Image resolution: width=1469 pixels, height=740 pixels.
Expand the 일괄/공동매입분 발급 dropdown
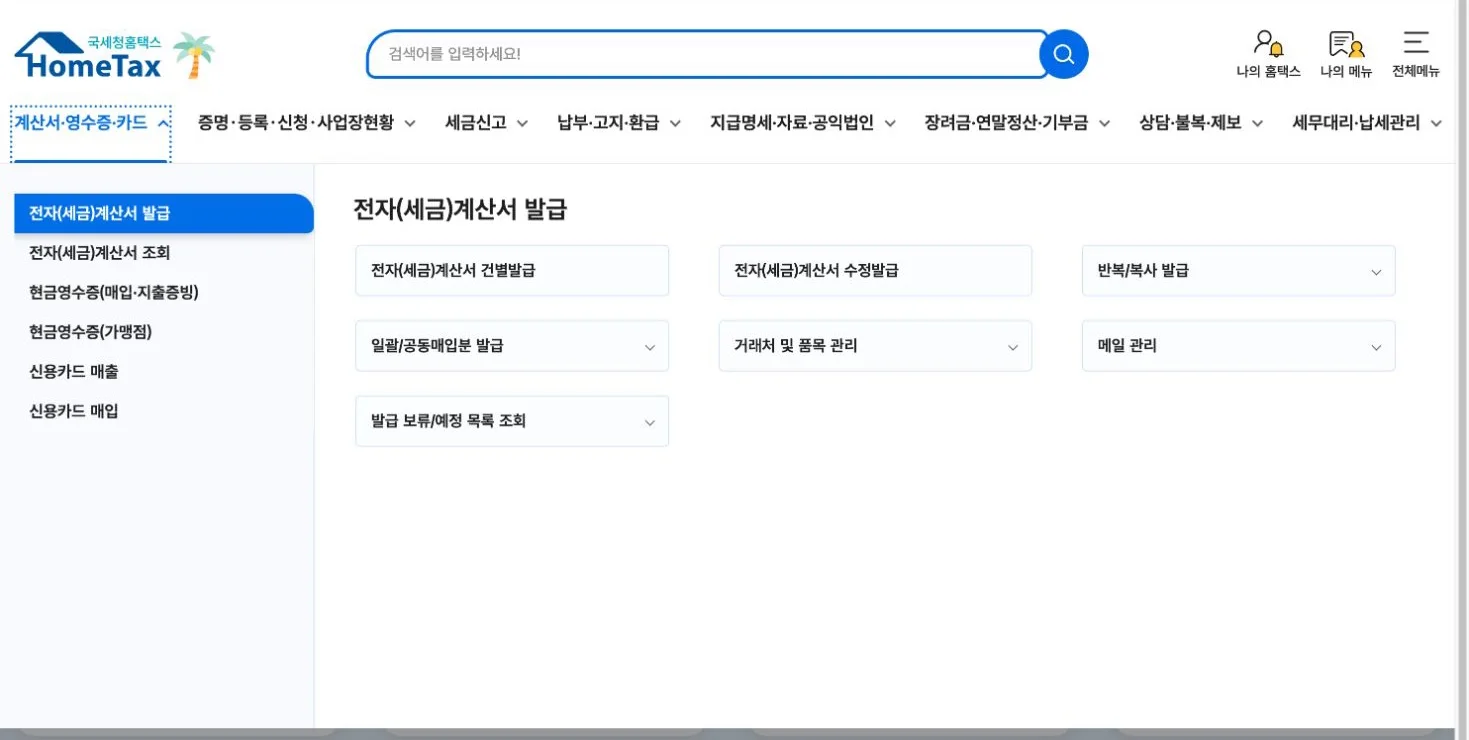512,346
